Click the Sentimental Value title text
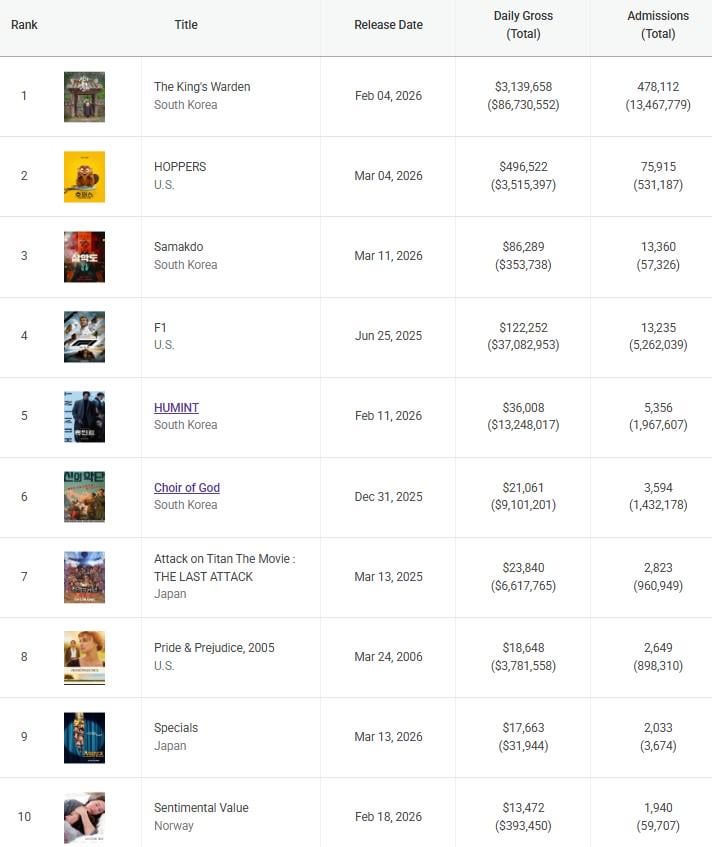The height and width of the screenshot is (847, 712). [x=201, y=808]
